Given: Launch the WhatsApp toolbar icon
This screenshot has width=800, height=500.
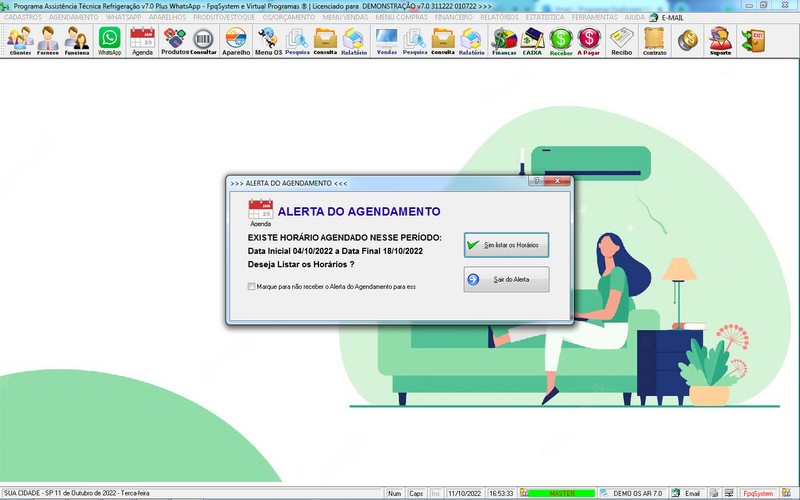Looking at the screenshot, I should click(109, 40).
